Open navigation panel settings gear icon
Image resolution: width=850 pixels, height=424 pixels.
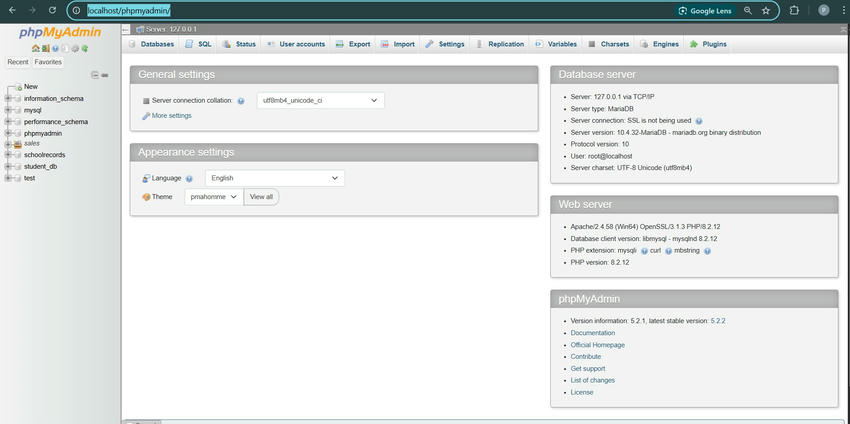point(75,48)
